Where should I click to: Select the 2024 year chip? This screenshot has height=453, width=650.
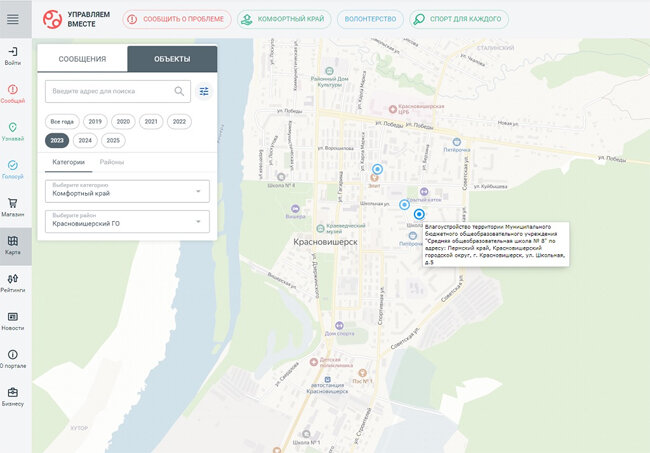[85, 141]
